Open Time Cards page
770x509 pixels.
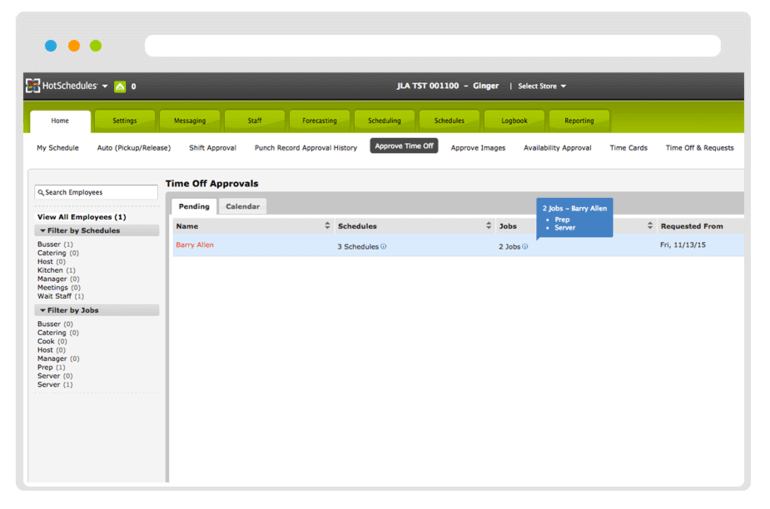tap(629, 148)
